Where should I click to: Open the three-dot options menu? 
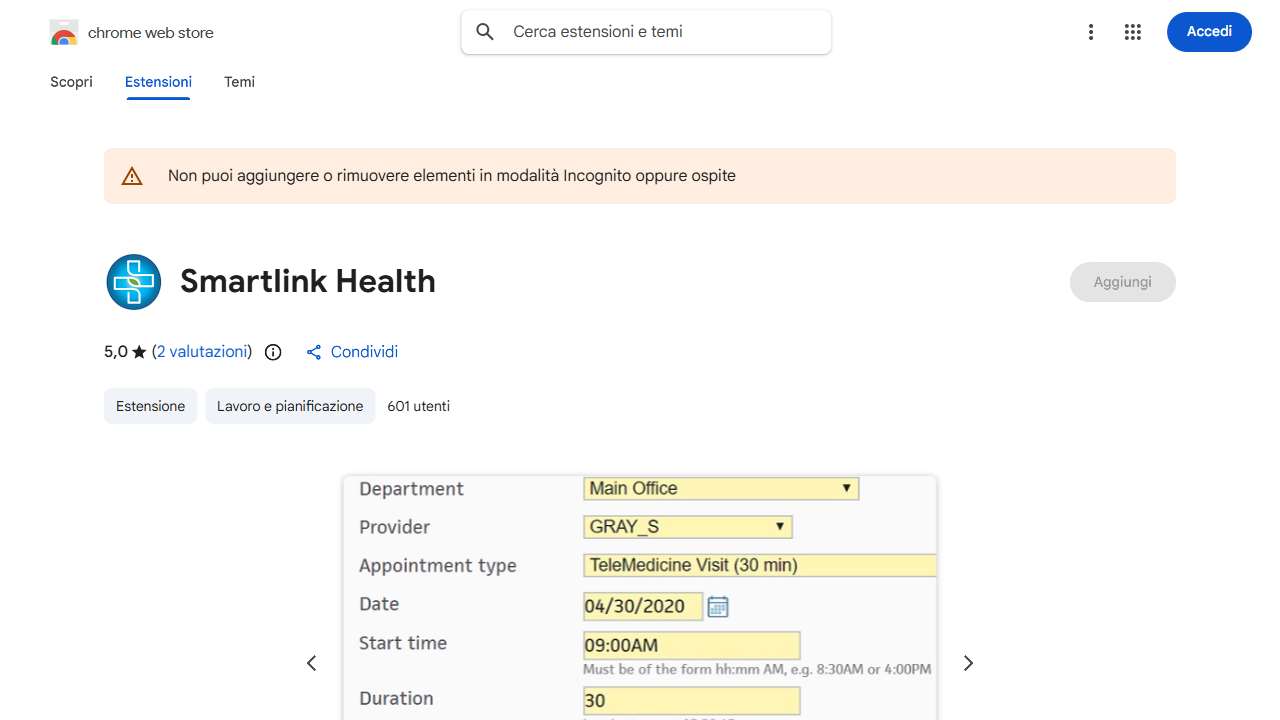tap(1090, 32)
